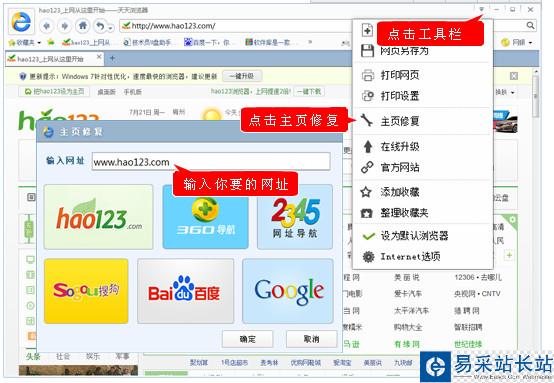Open the 收藏夹 favorites dropdown

click(24, 42)
